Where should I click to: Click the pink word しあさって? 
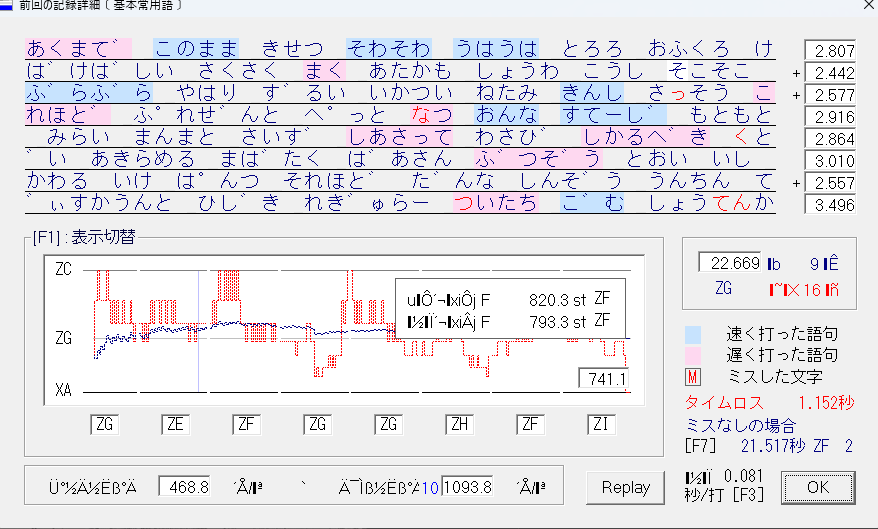tap(400, 137)
